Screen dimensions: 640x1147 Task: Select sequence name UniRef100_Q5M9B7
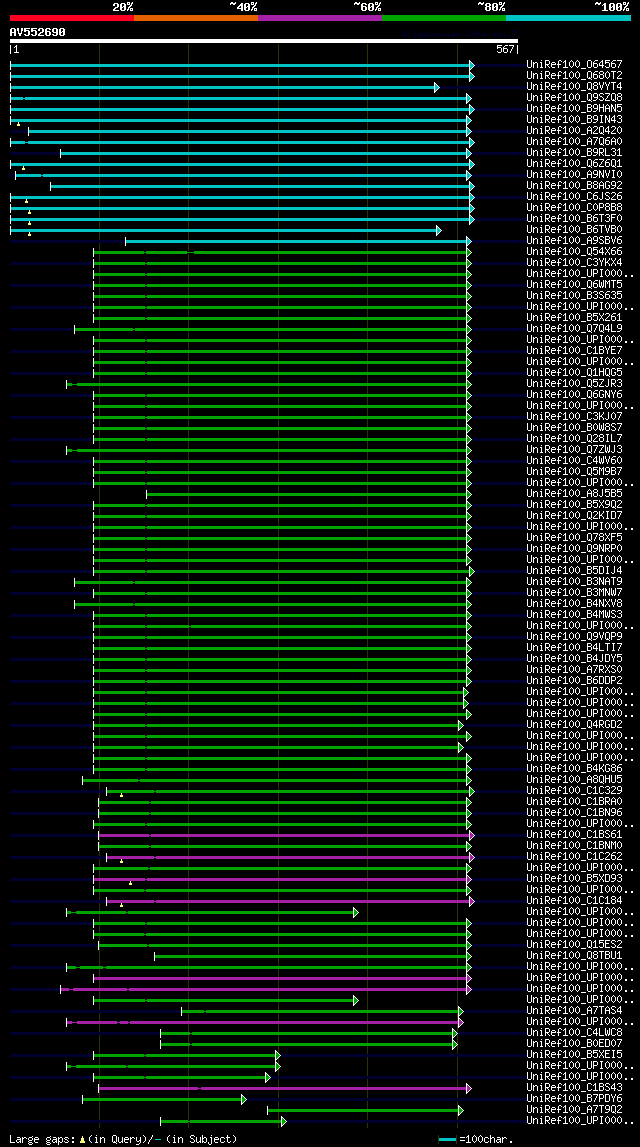[574, 471]
